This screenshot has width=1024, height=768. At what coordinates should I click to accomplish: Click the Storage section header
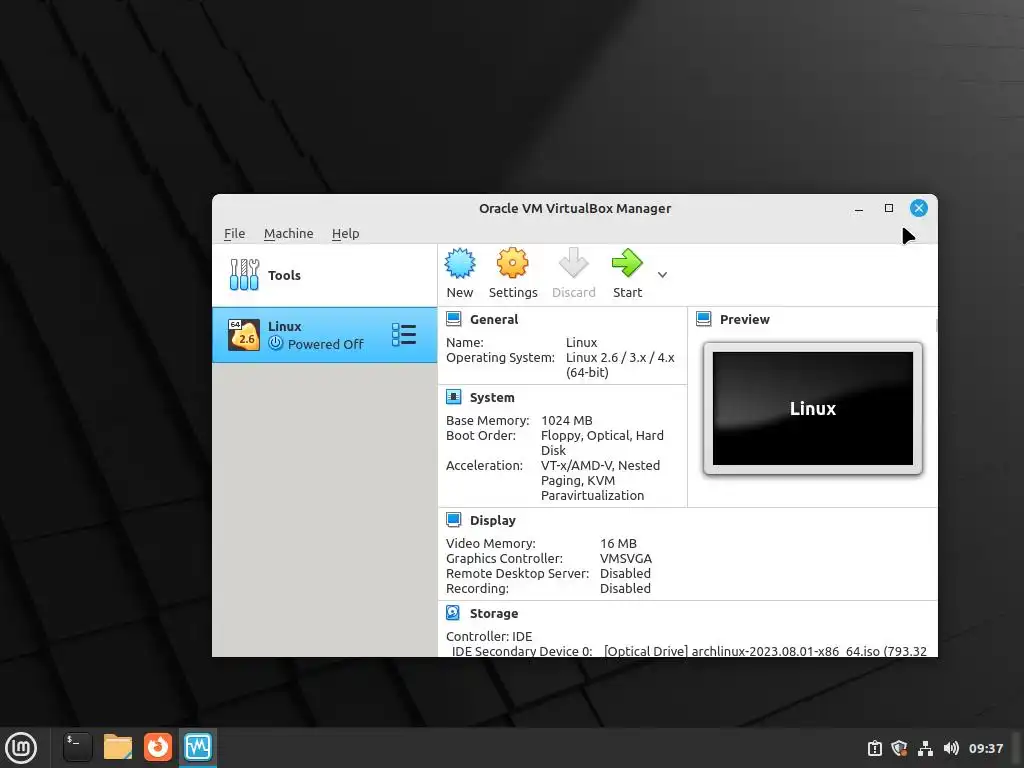pos(494,613)
